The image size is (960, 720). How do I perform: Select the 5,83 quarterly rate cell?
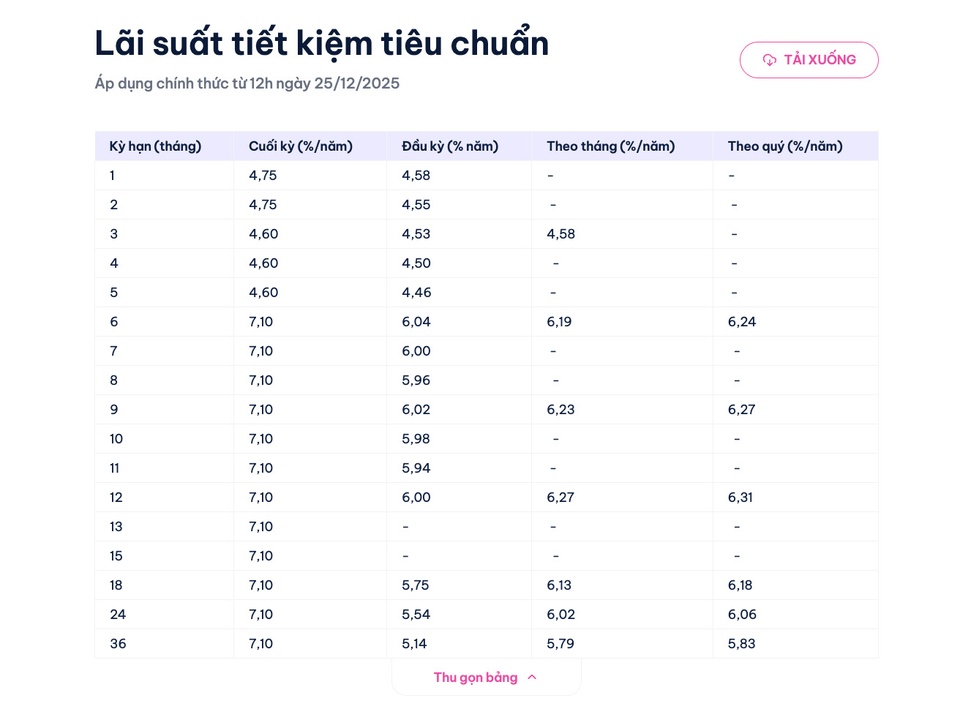pyautogui.click(x=742, y=644)
